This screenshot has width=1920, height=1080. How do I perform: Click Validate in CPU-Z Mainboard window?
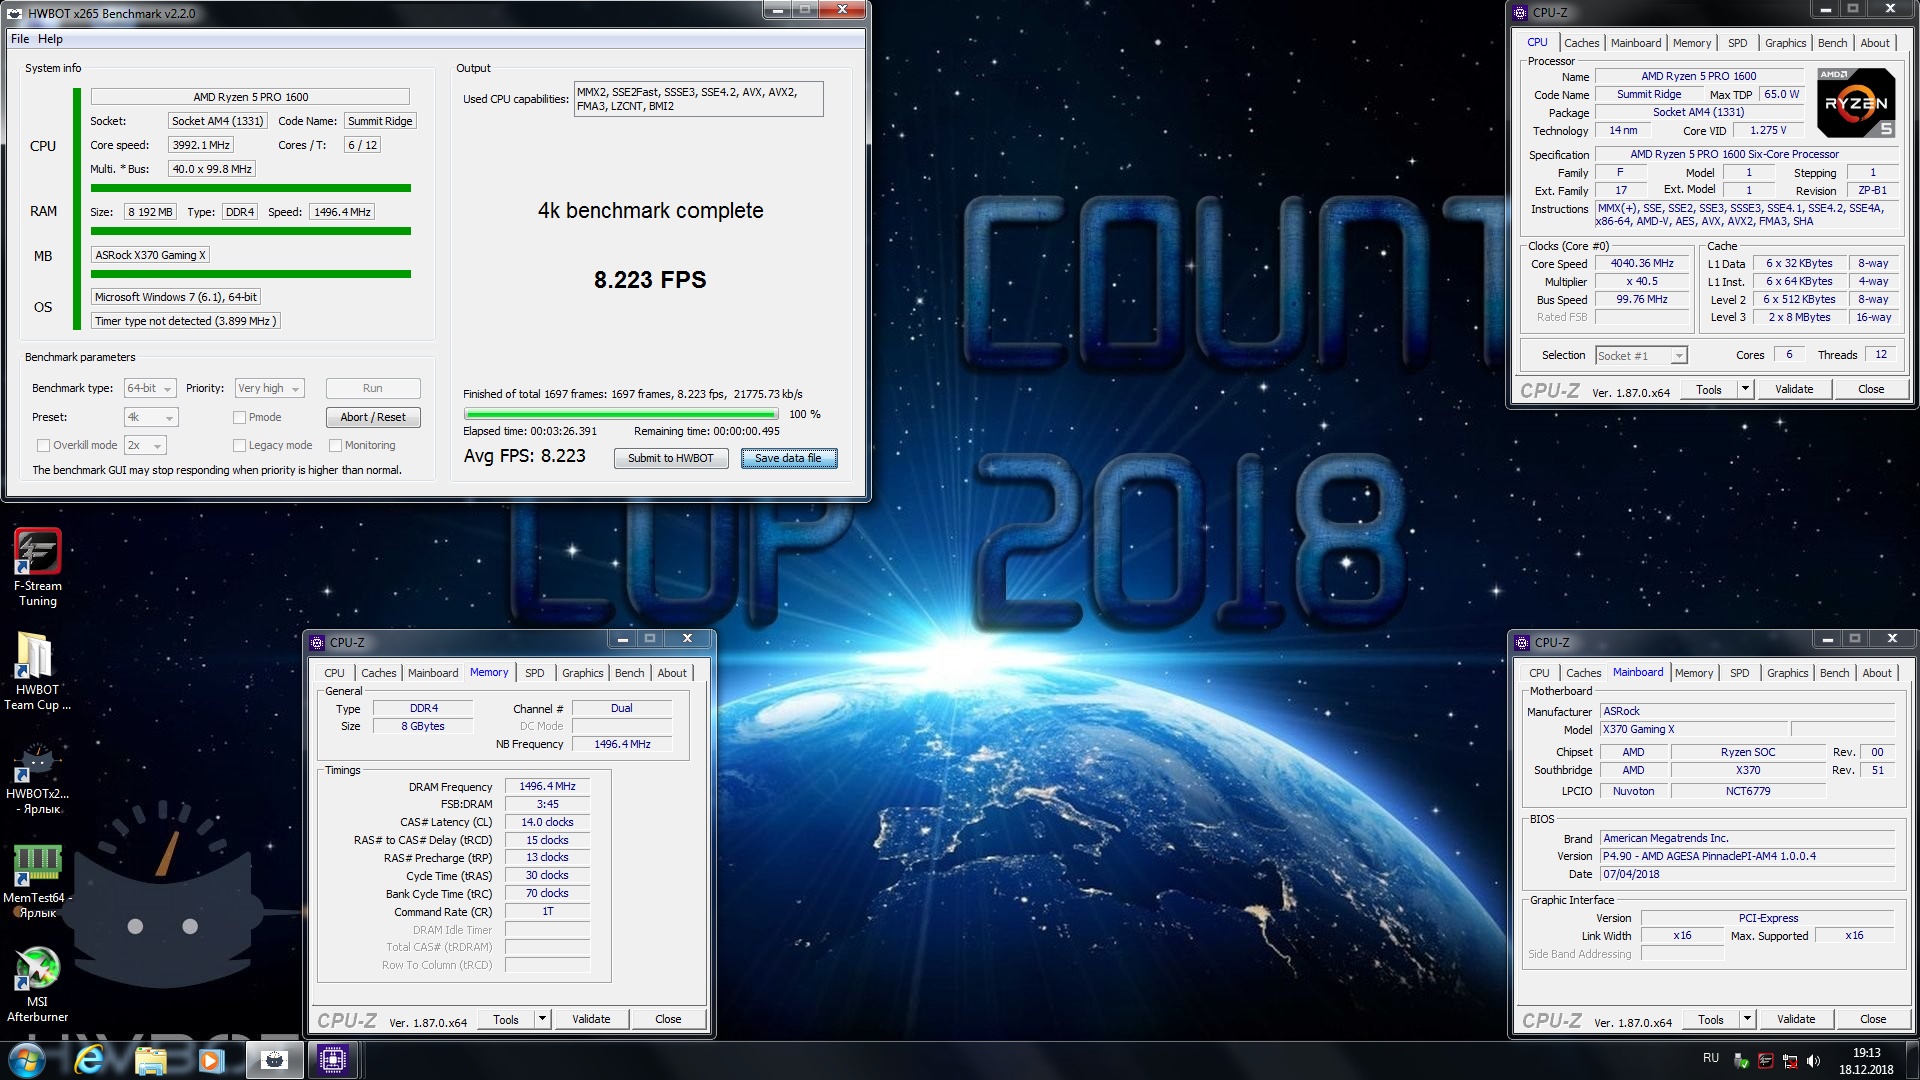click(x=1795, y=1019)
